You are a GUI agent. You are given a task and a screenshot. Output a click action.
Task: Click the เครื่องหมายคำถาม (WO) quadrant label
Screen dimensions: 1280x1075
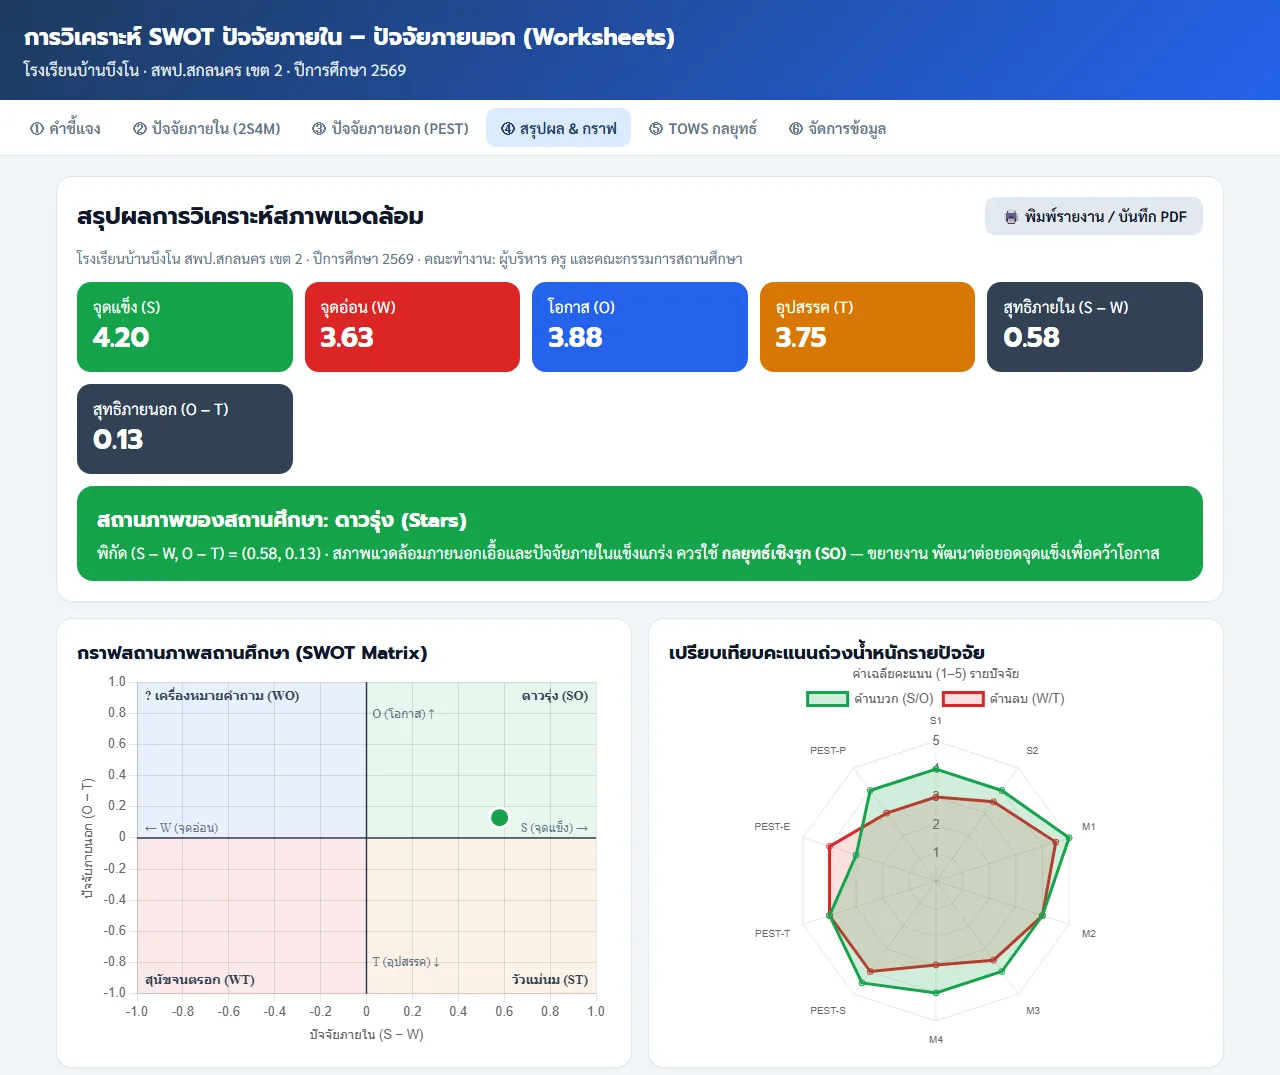[x=222, y=696]
